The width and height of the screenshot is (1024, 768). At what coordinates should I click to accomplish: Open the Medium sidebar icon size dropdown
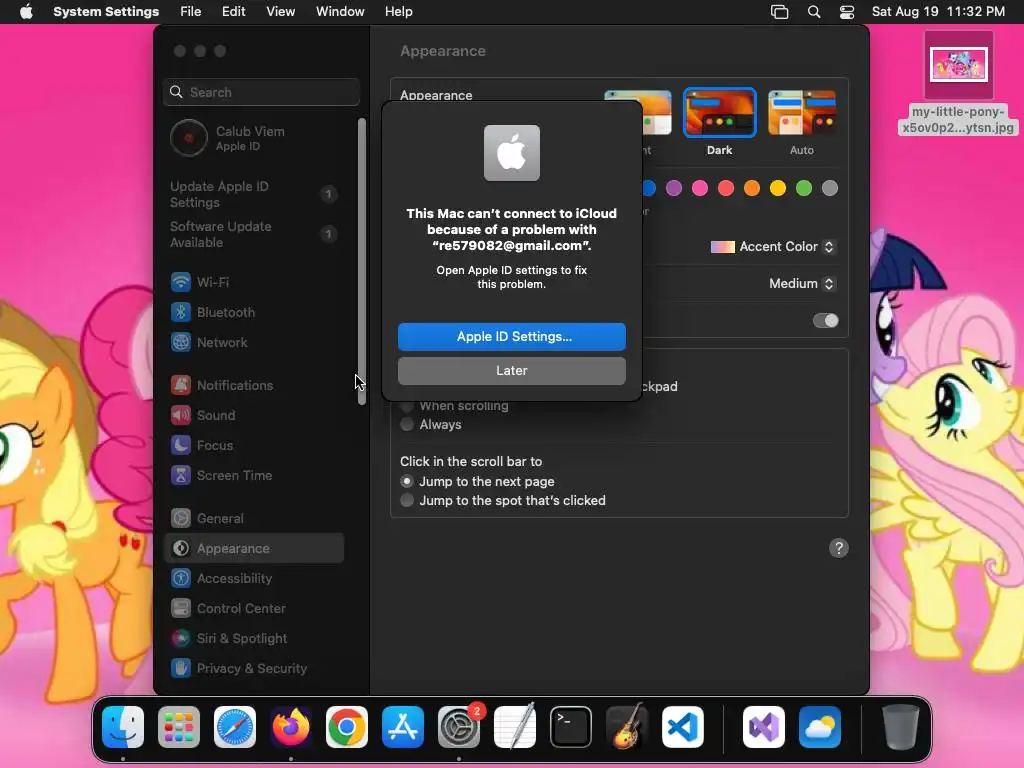(802, 283)
